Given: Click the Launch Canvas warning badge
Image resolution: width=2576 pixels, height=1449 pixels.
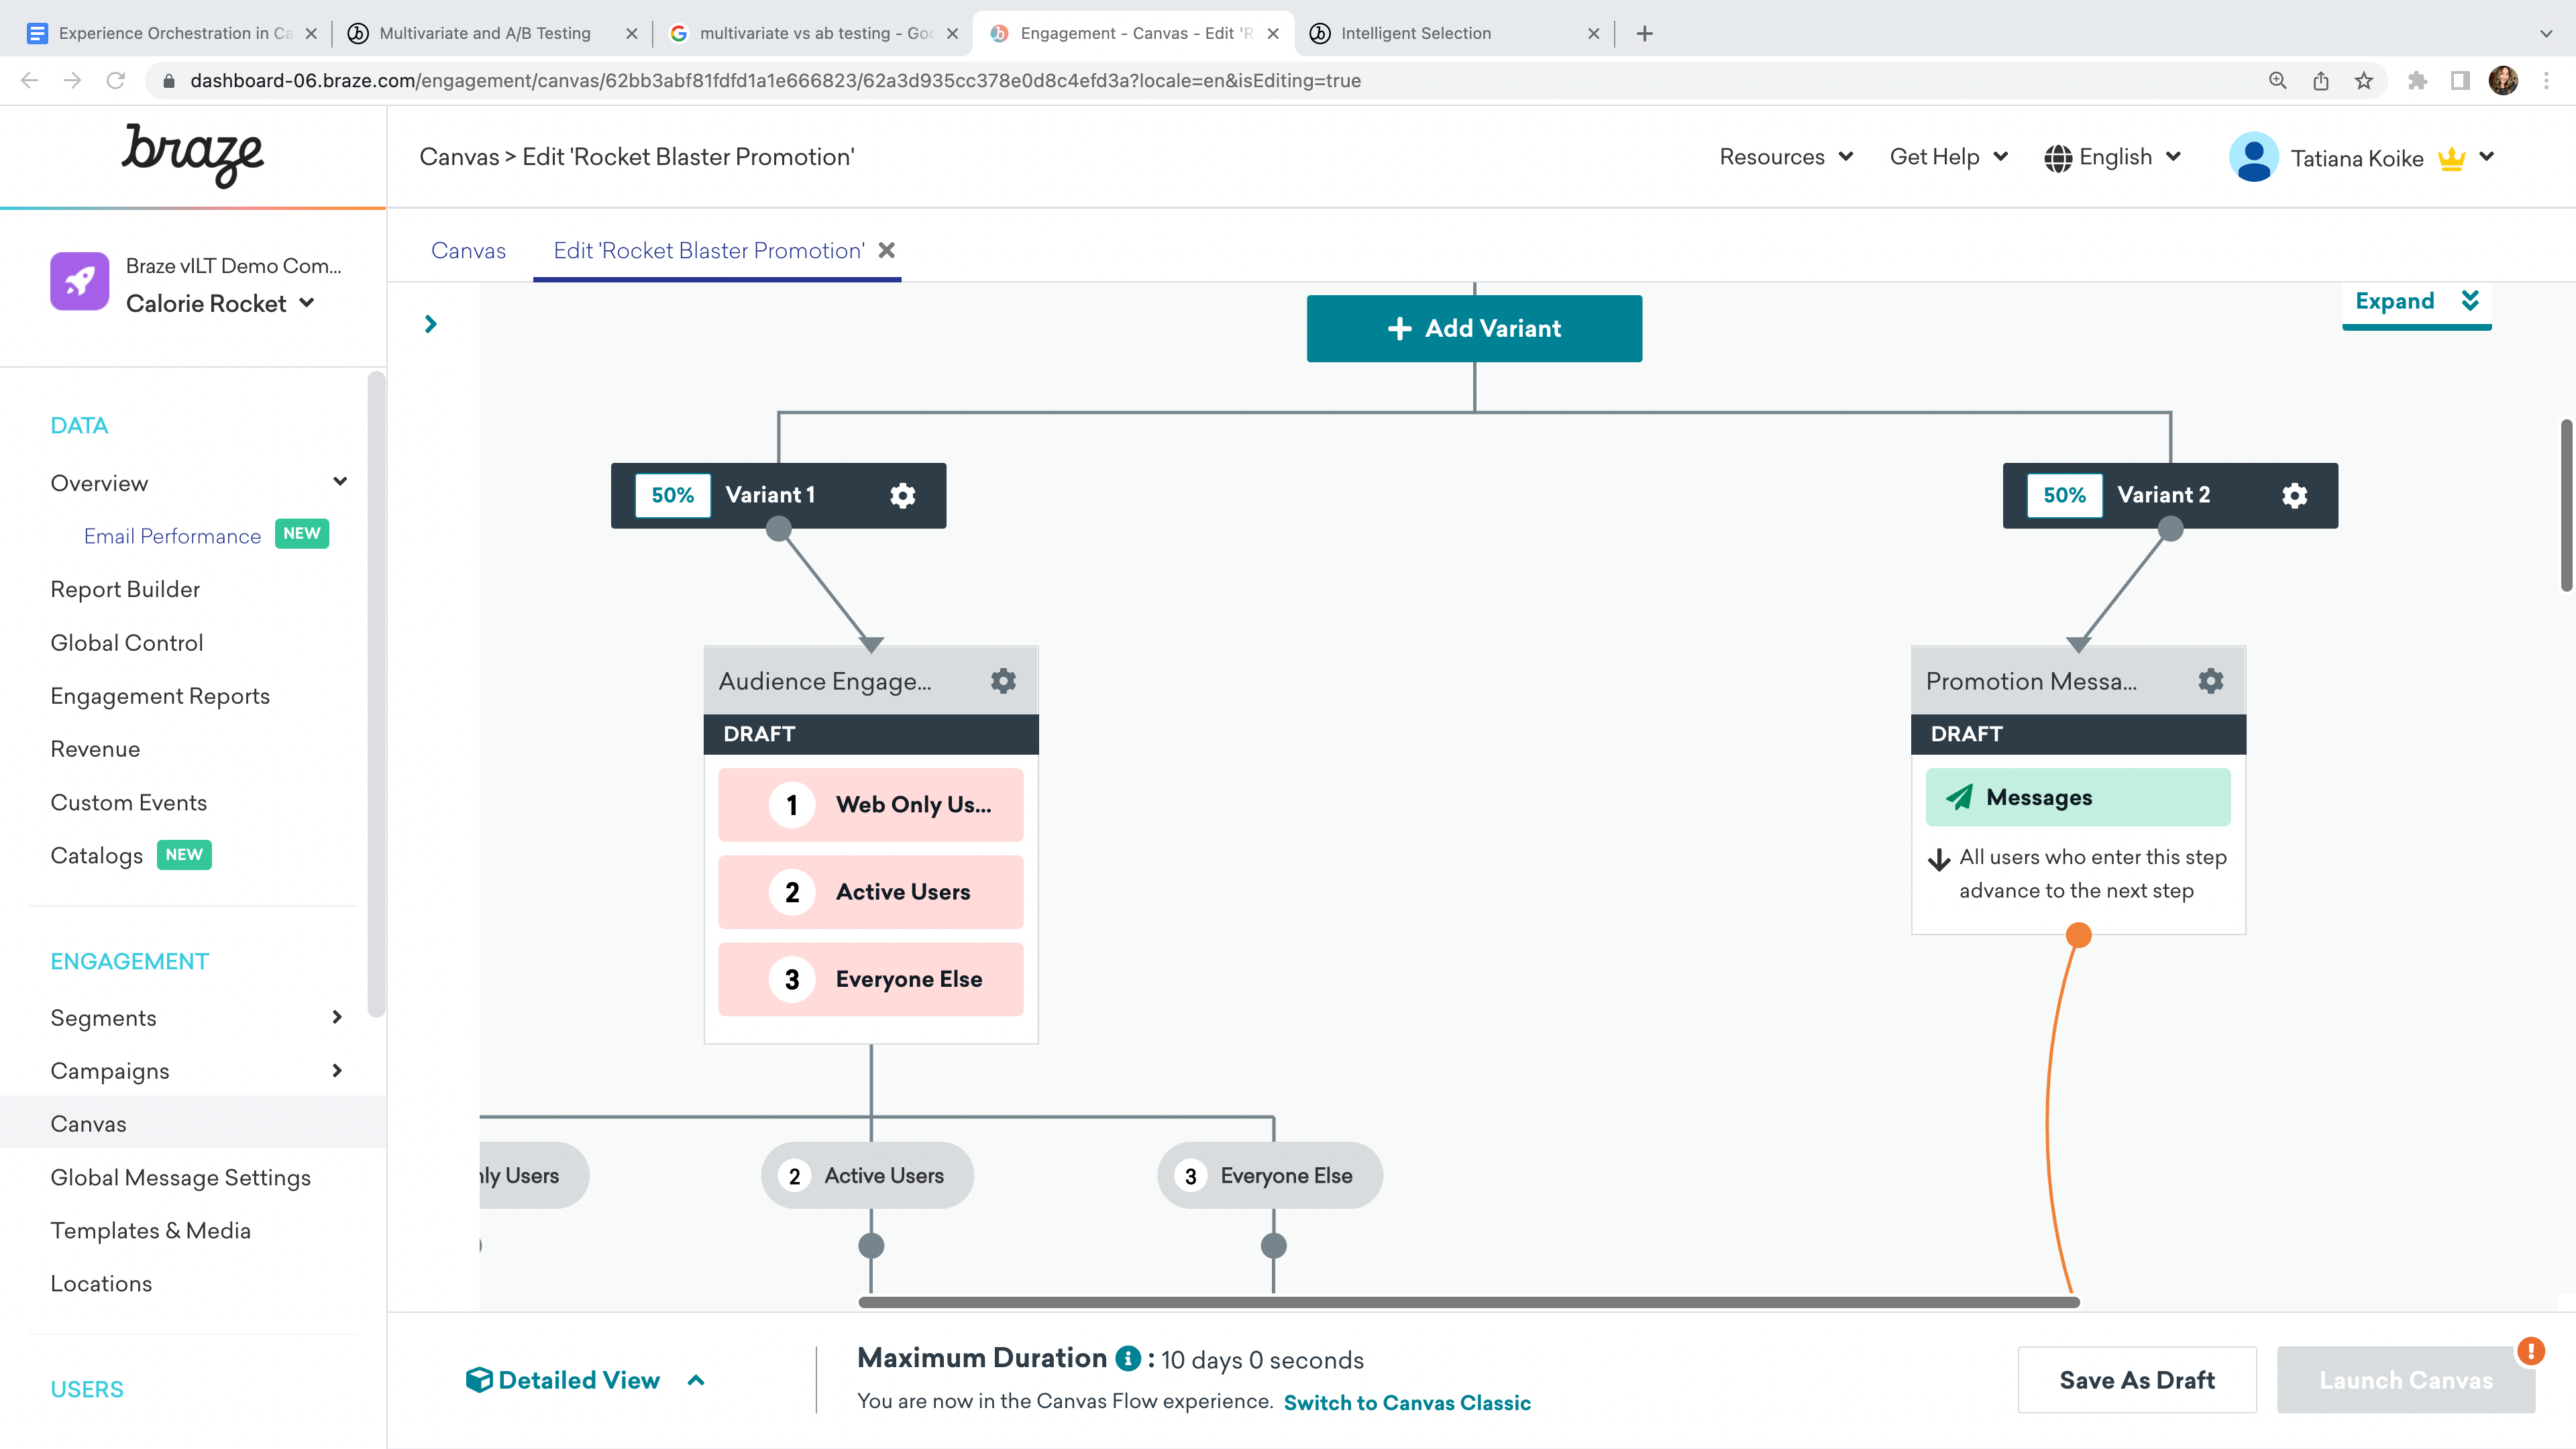Looking at the screenshot, I should (2530, 1351).
